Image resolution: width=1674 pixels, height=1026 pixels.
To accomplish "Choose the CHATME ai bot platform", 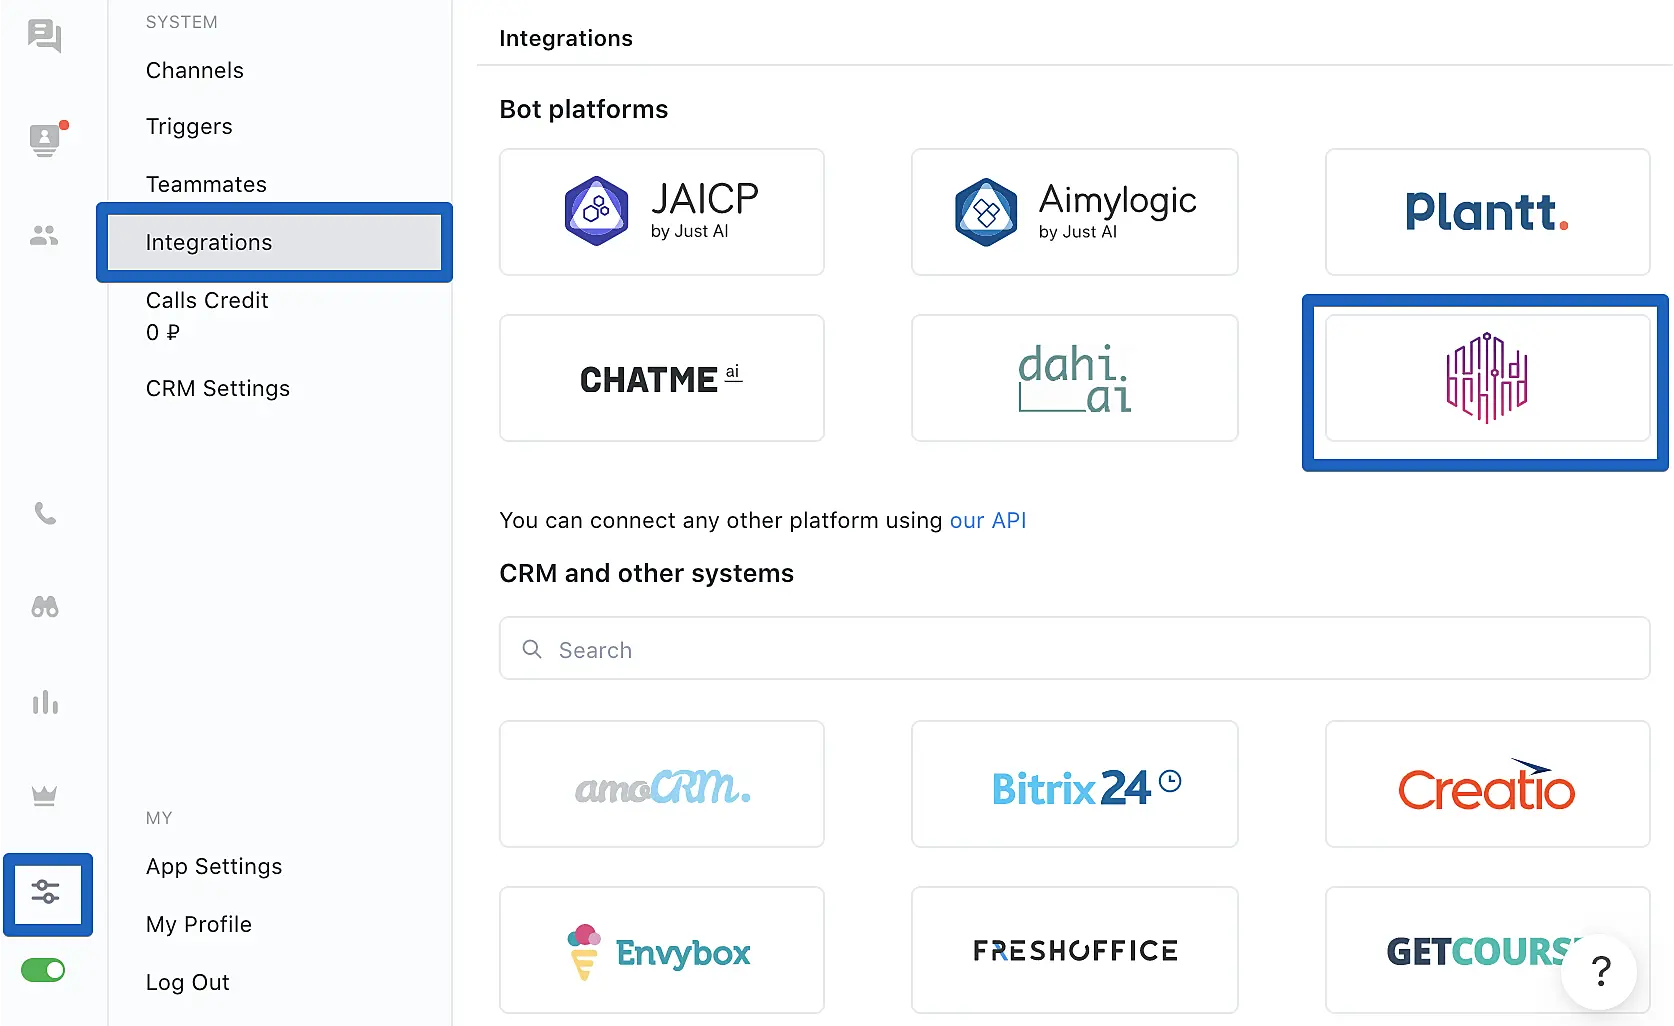I will [662, 378].
